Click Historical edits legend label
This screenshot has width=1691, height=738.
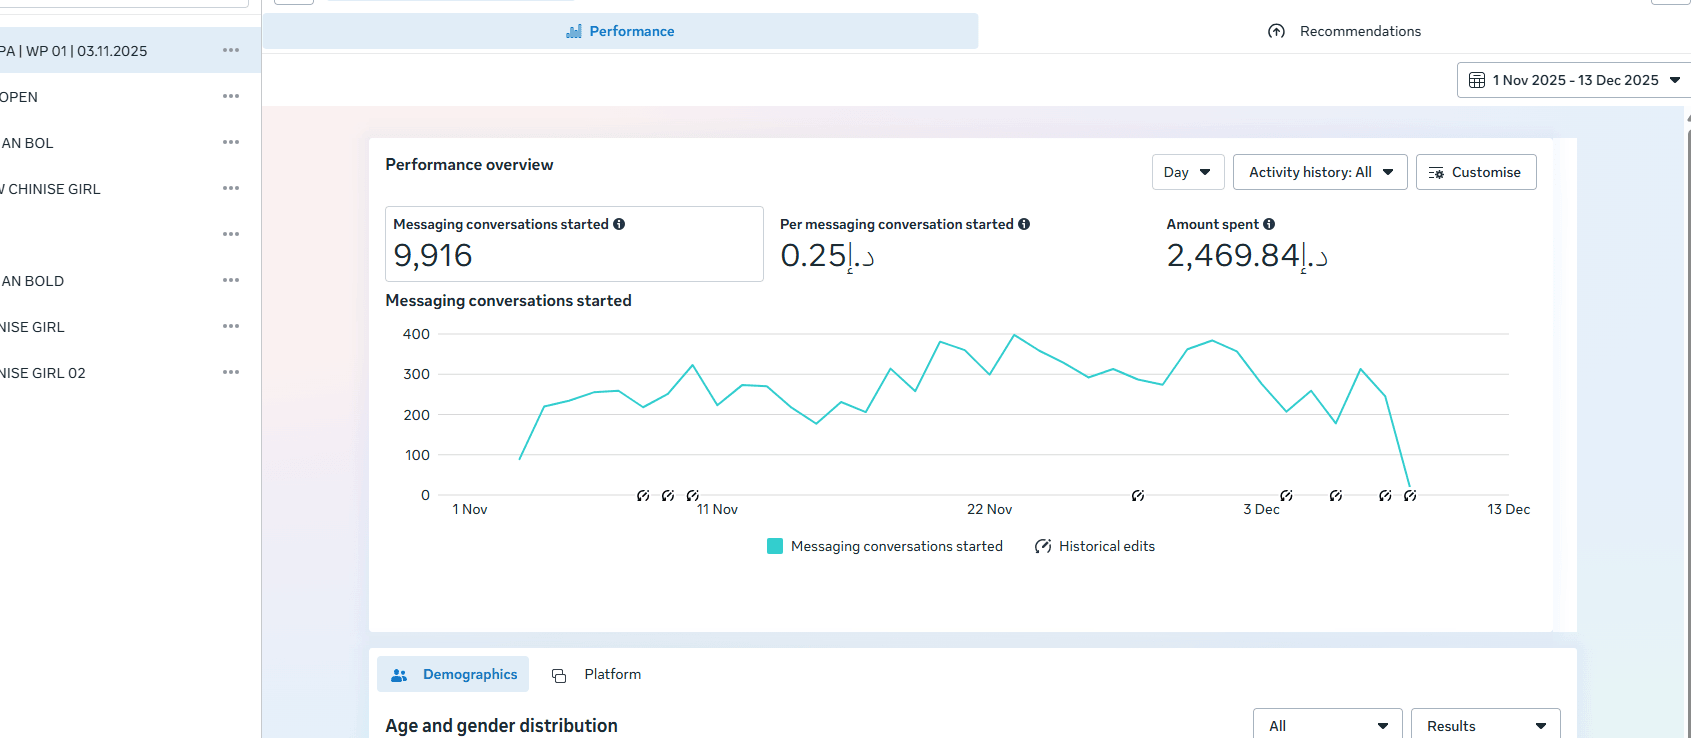click(x=1107, y=546)
